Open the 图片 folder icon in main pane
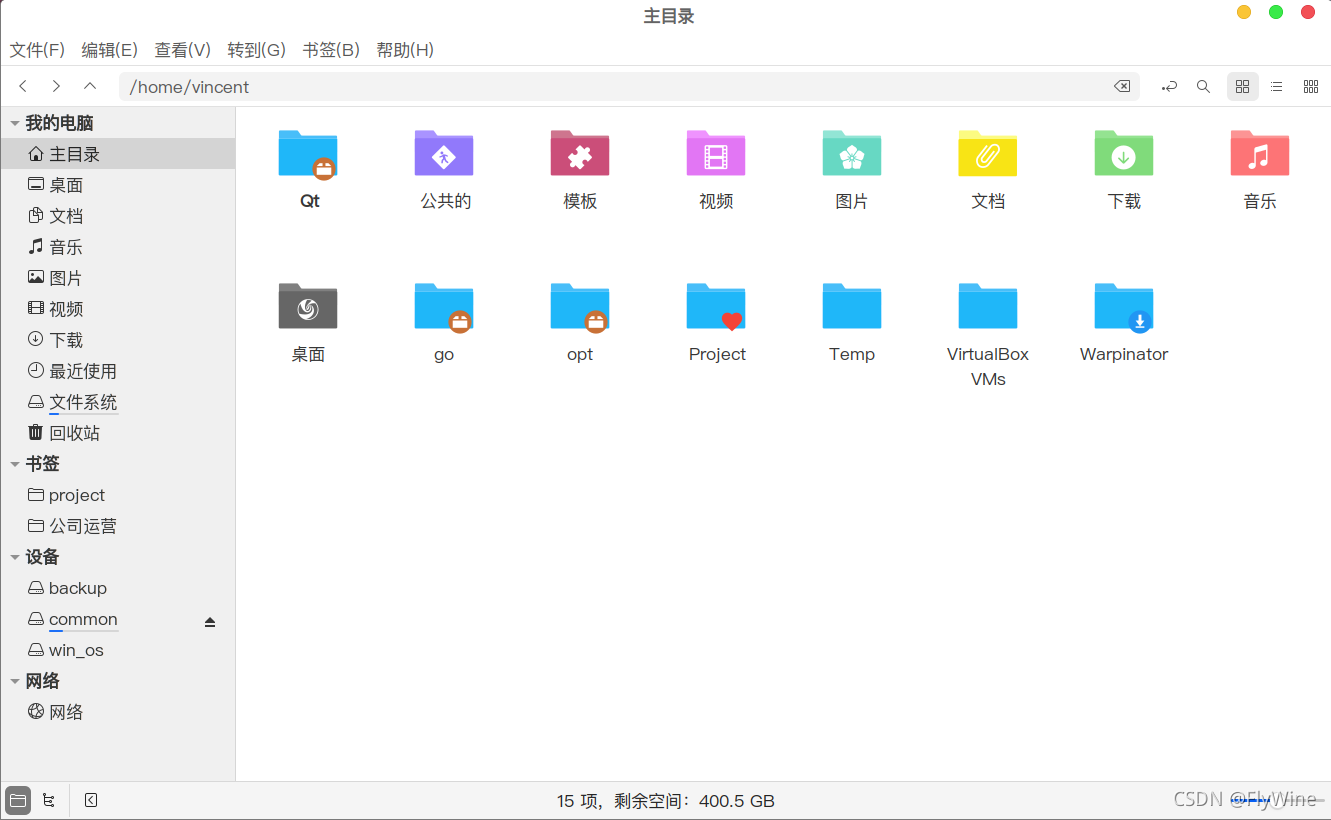This screenshot has width=1331, height=820. click(x=852, y=154)
